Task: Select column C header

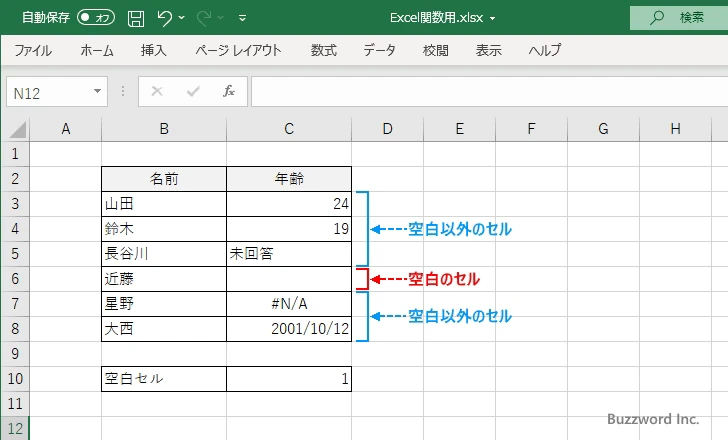Action: pos(289,129)
